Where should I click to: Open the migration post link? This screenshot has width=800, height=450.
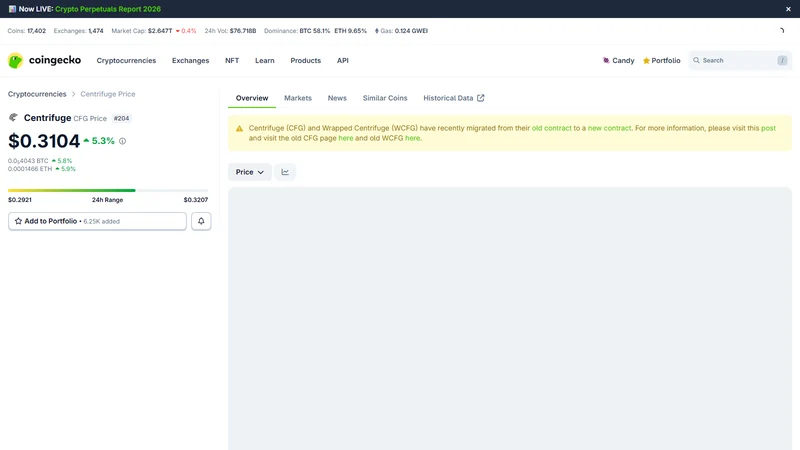point(768,128)
